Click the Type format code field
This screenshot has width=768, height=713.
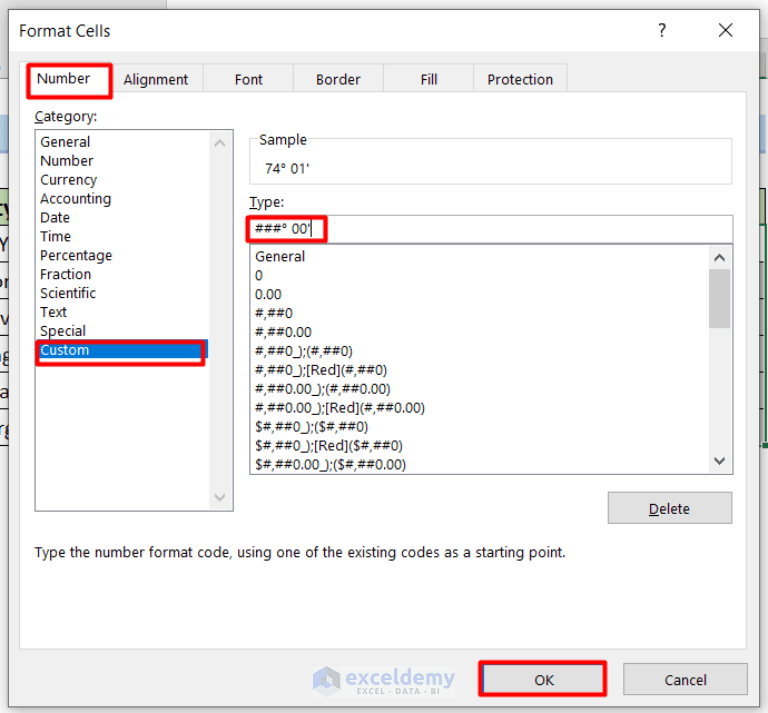pos(491,229)
